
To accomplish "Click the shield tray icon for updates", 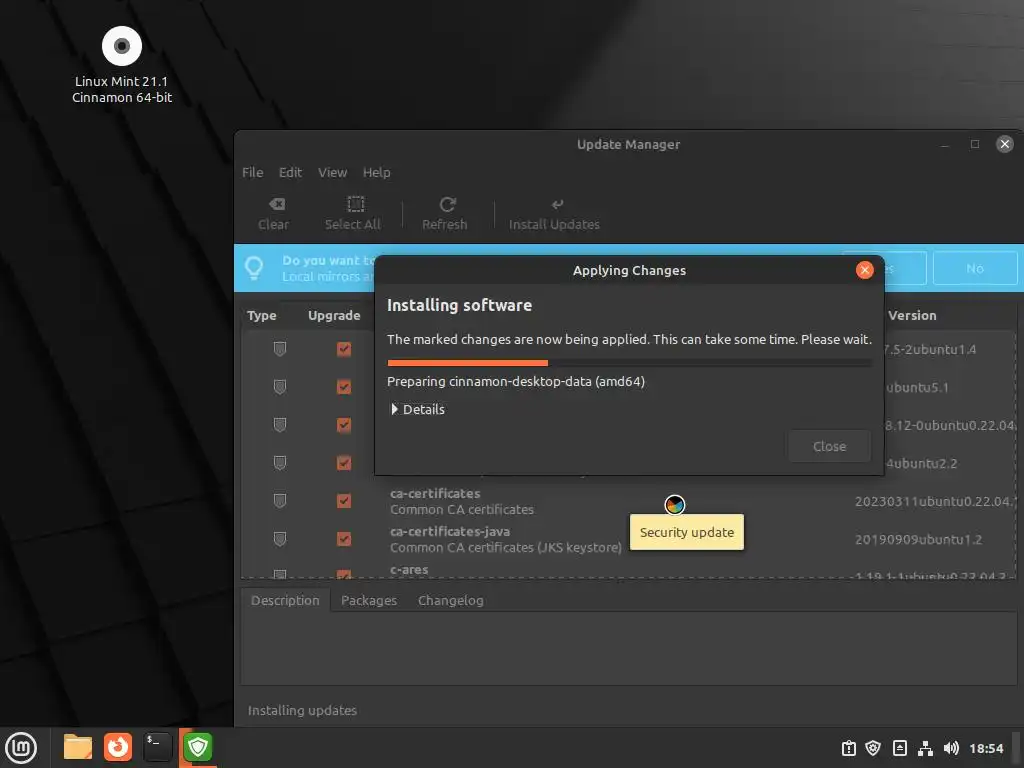I will click(x=873, y=748).
